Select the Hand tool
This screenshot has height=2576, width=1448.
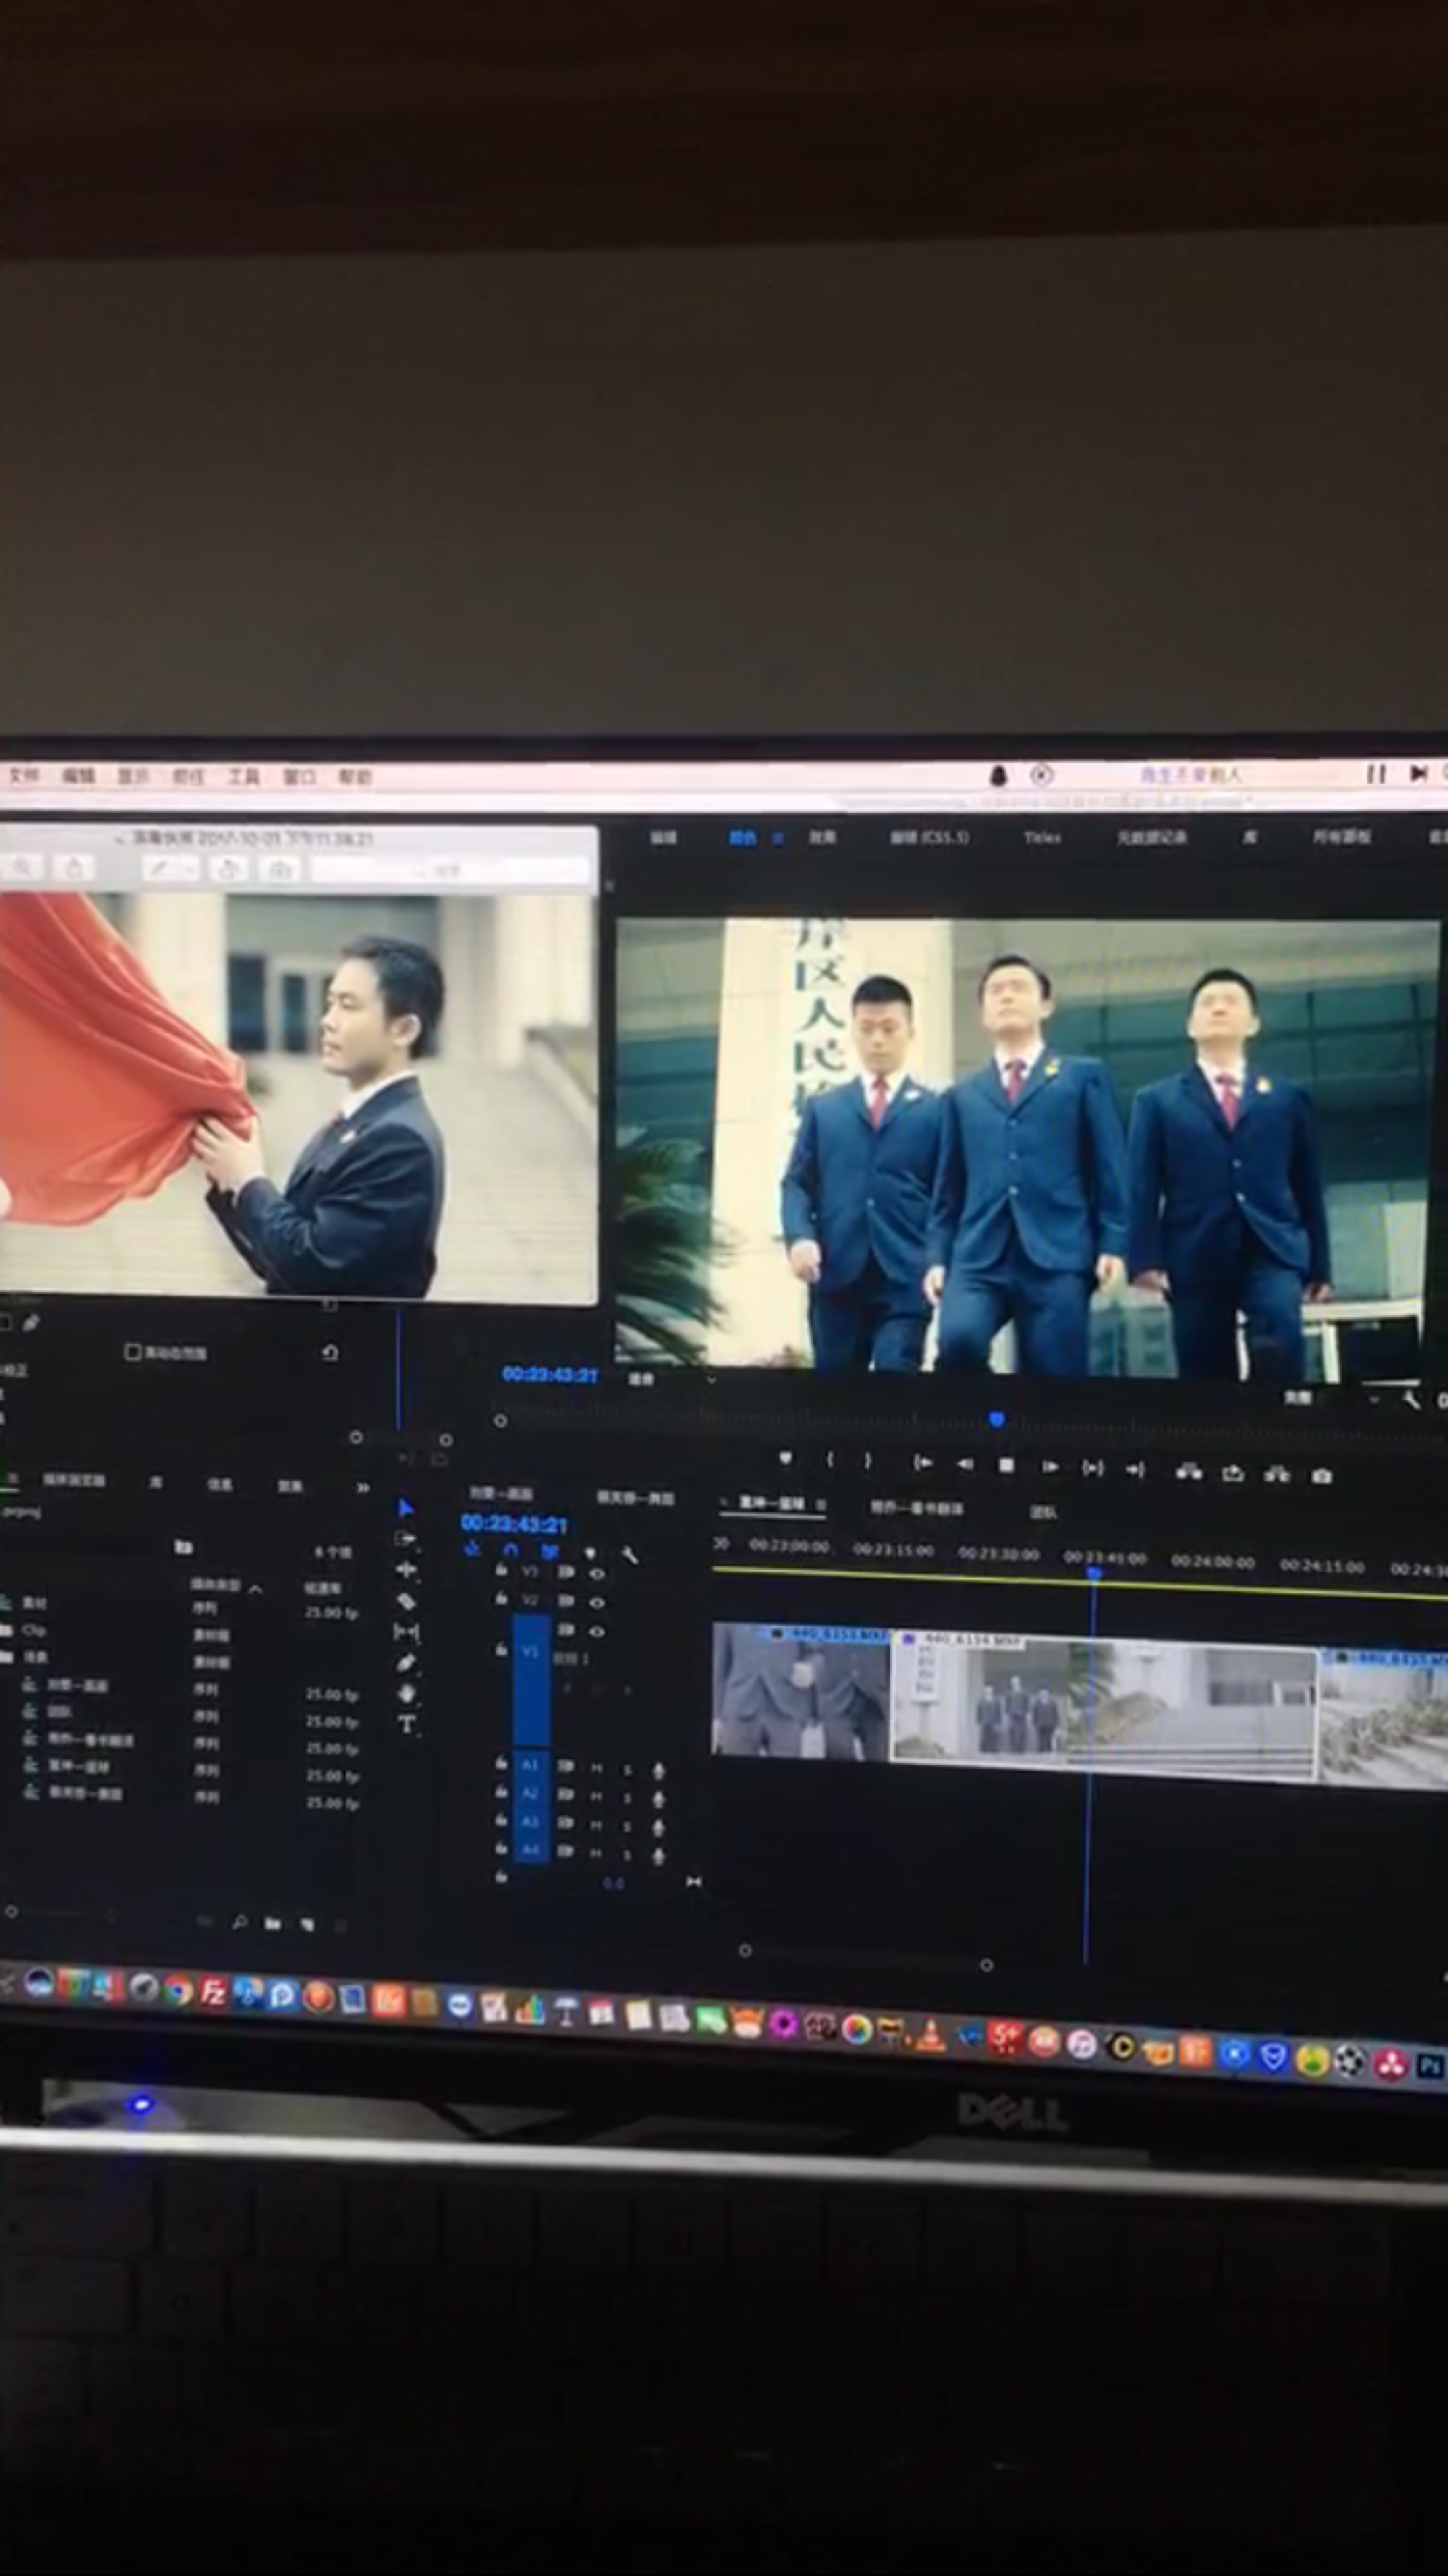(x=406, y=1693)
